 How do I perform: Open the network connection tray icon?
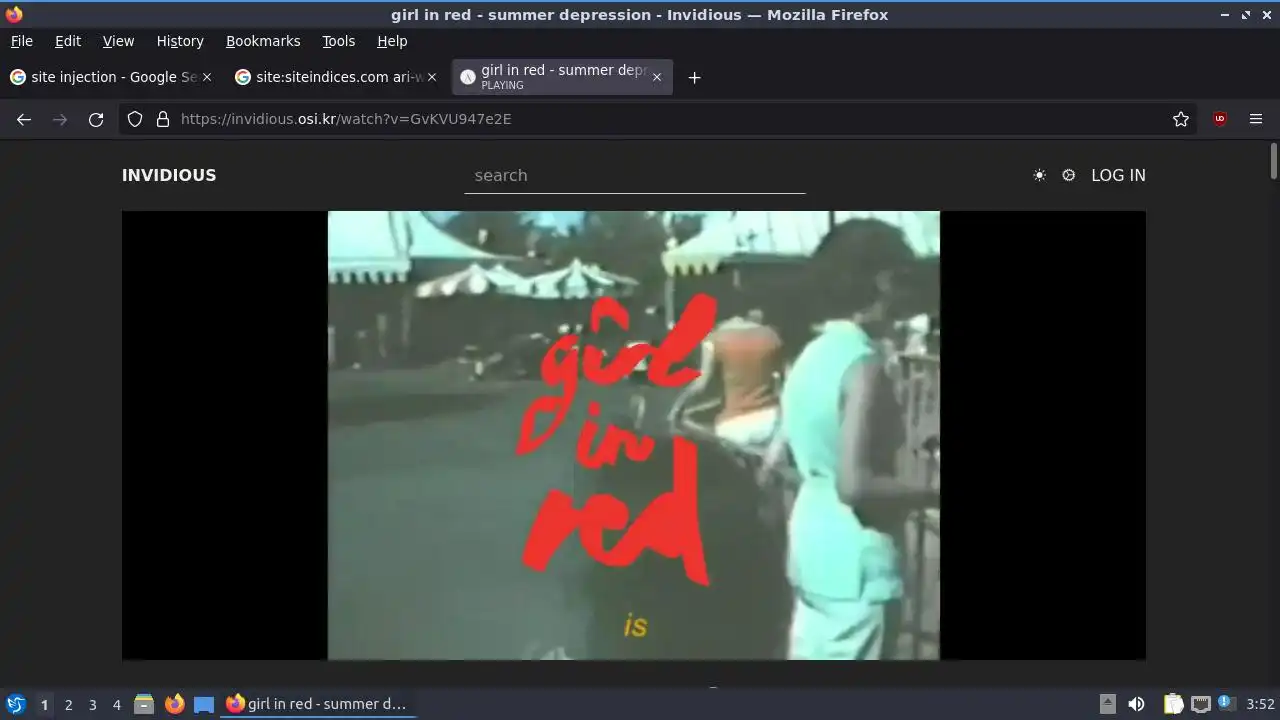tap(1200, 704)
